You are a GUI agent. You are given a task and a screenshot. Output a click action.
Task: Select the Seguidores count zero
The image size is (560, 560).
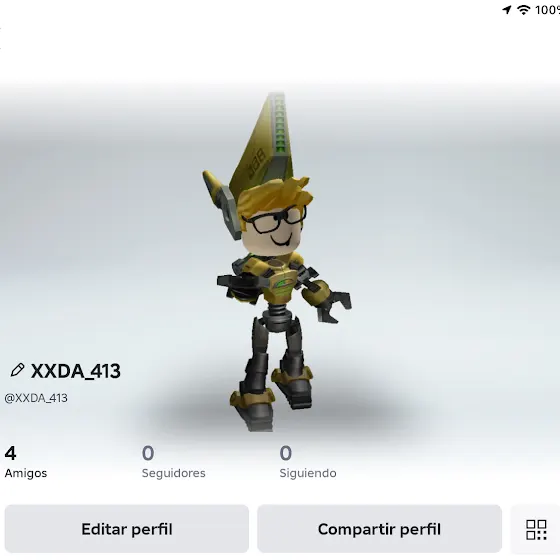pos(148,453)
